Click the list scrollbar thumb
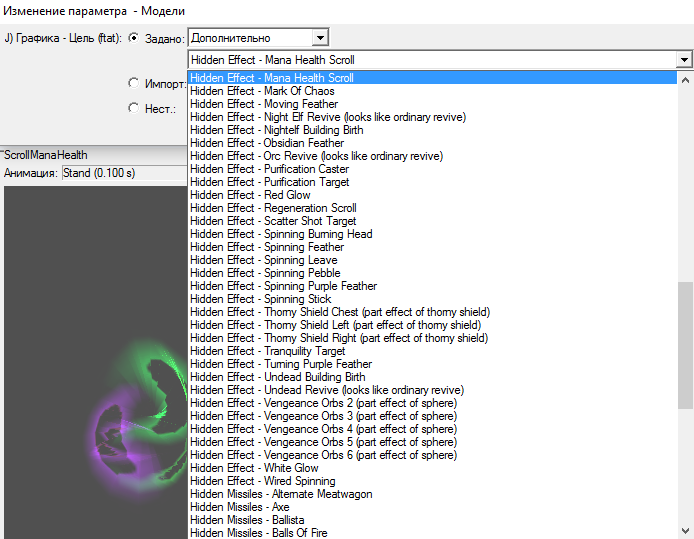This screenshot has width=694, height=539. click(x=685, y=345)
